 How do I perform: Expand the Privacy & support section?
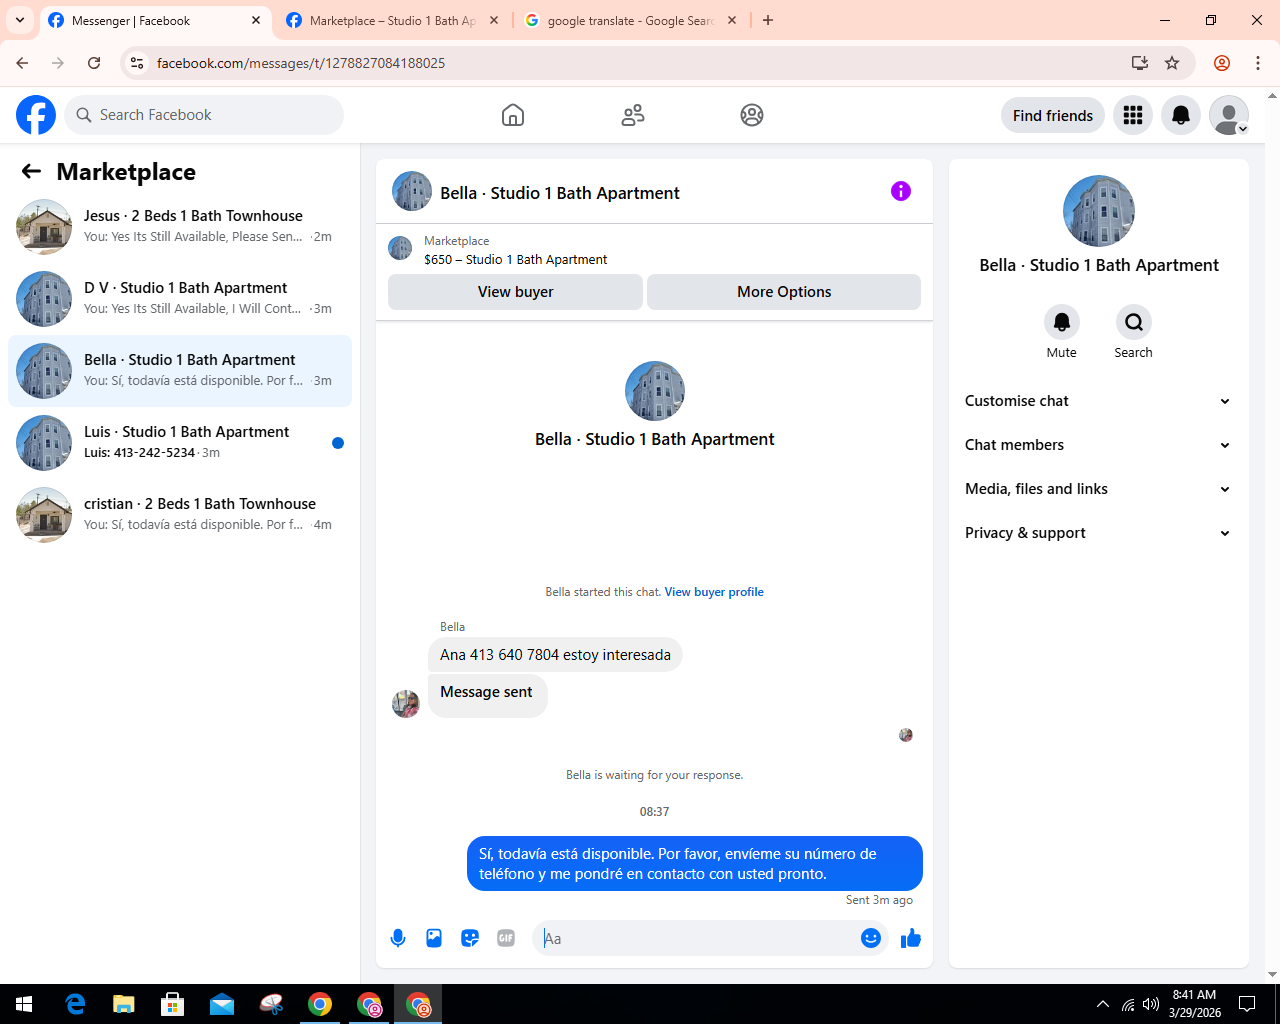click(1099, 533)
